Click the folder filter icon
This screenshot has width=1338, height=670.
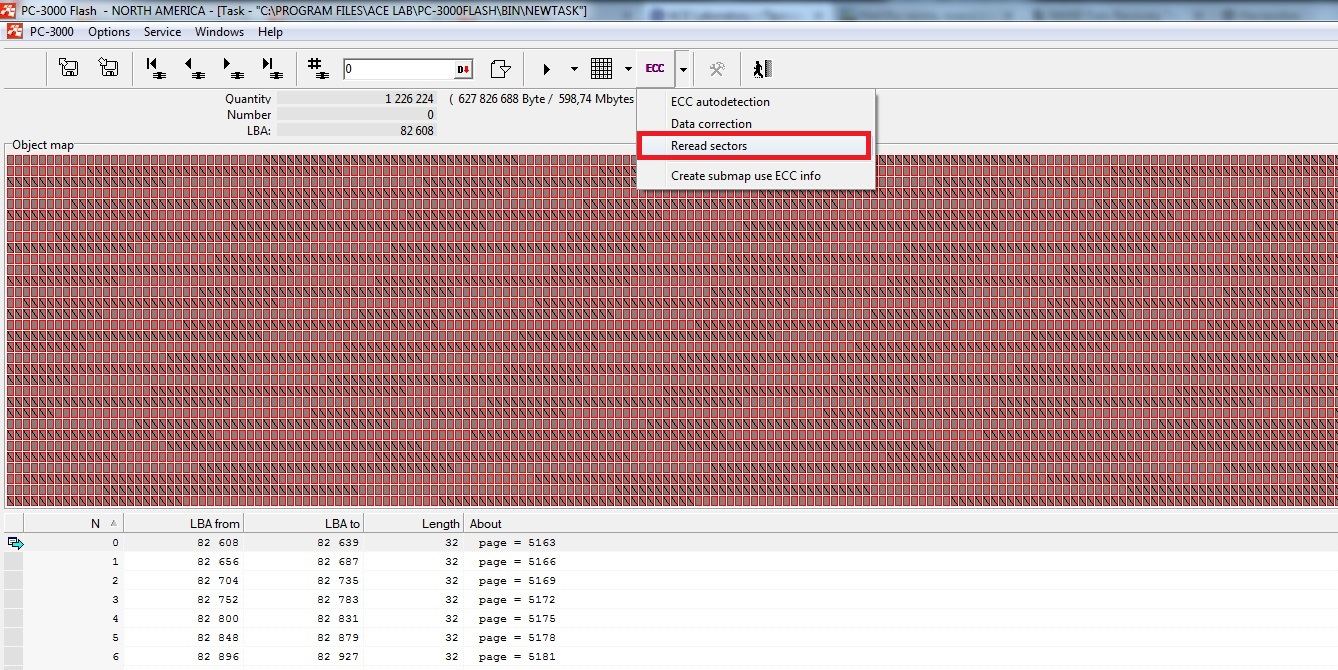[500, 68]
